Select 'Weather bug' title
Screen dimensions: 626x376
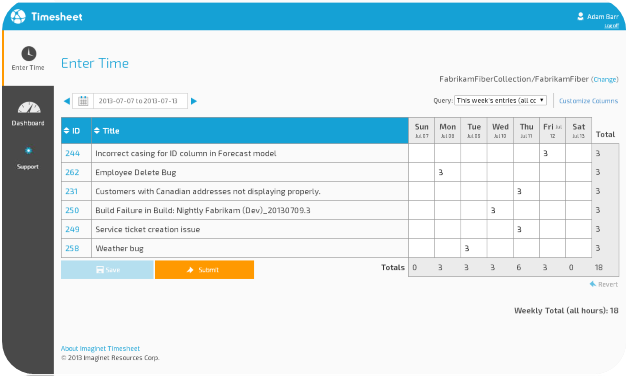(x=119, y=248)
